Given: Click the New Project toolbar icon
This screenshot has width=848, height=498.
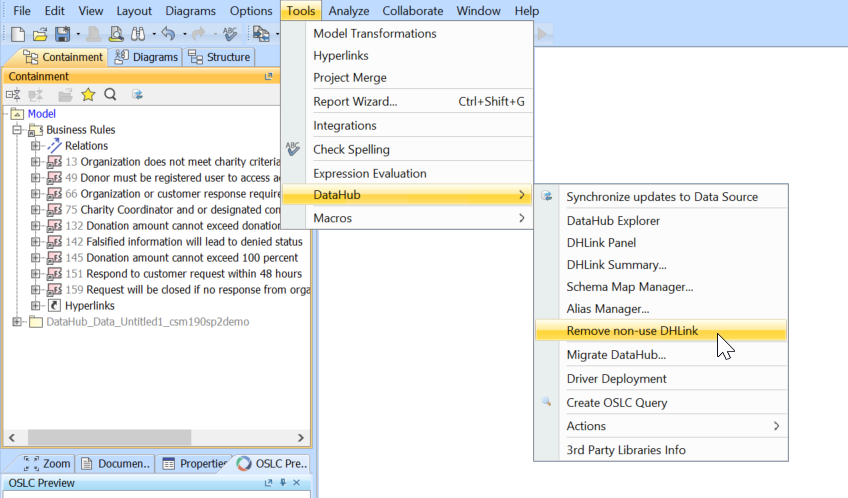Looking at the screenshot, I should (17, 33).
